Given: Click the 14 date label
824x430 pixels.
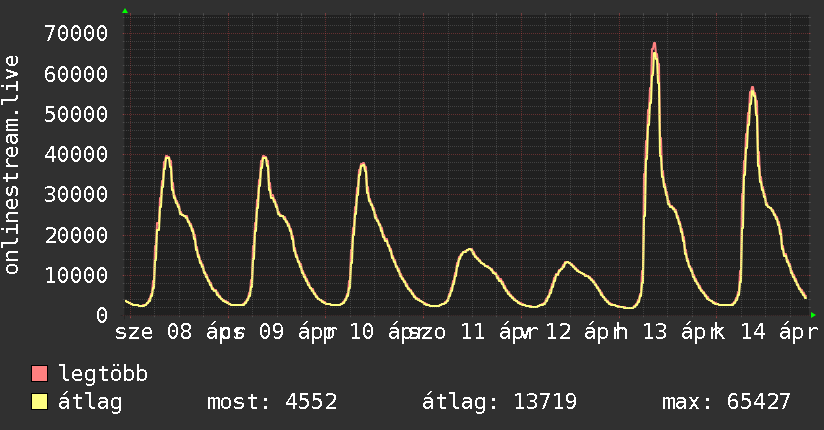Looking at the screenshot, I should point(753,332).
